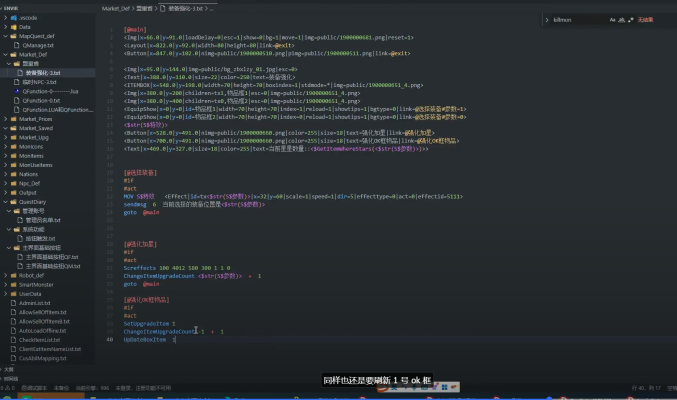Click line number 40 in the gutter
Image resolution: width=677 pixels, height=400 pixels.
[110, 340]
